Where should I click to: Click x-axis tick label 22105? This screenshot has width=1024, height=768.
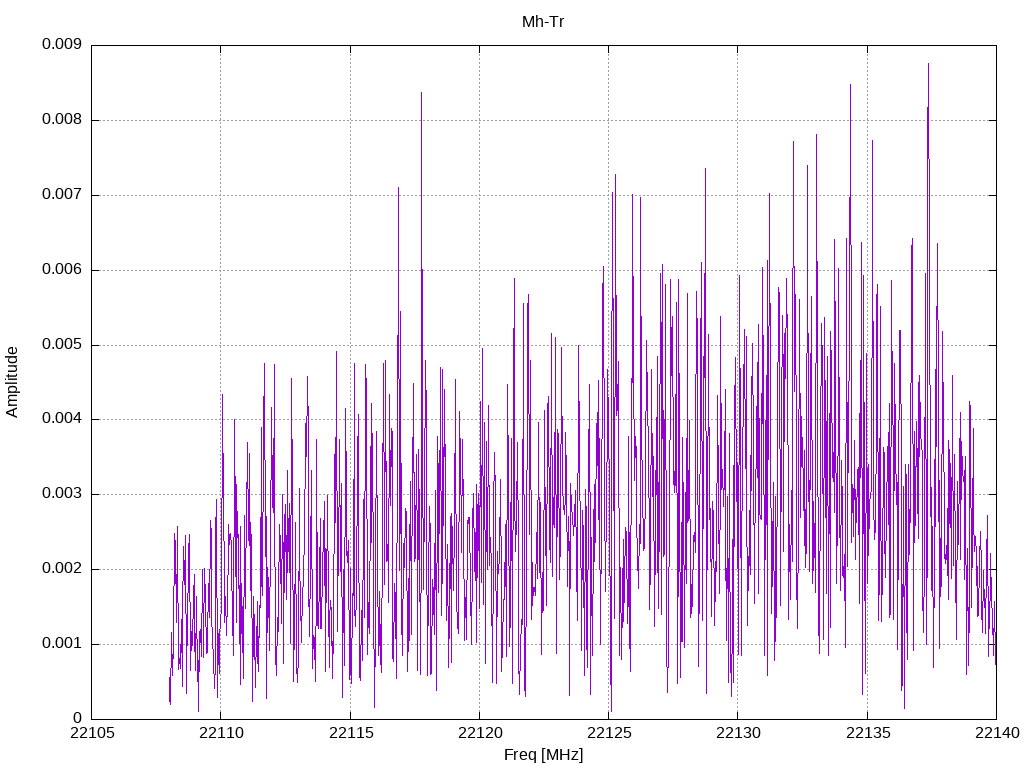point(92,733)
